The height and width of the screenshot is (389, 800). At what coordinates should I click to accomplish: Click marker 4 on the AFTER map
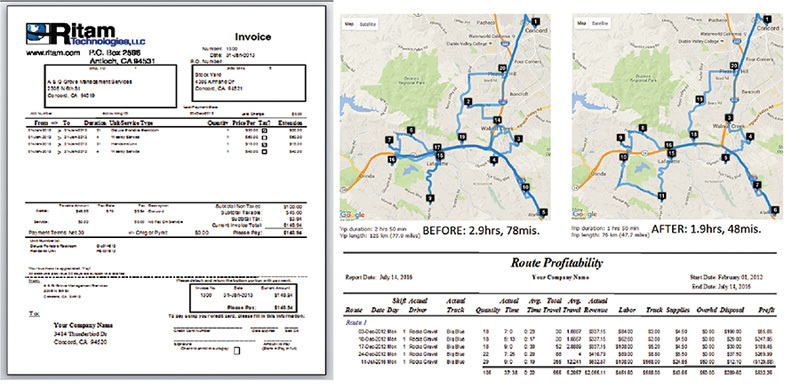[x=749, y=136]
